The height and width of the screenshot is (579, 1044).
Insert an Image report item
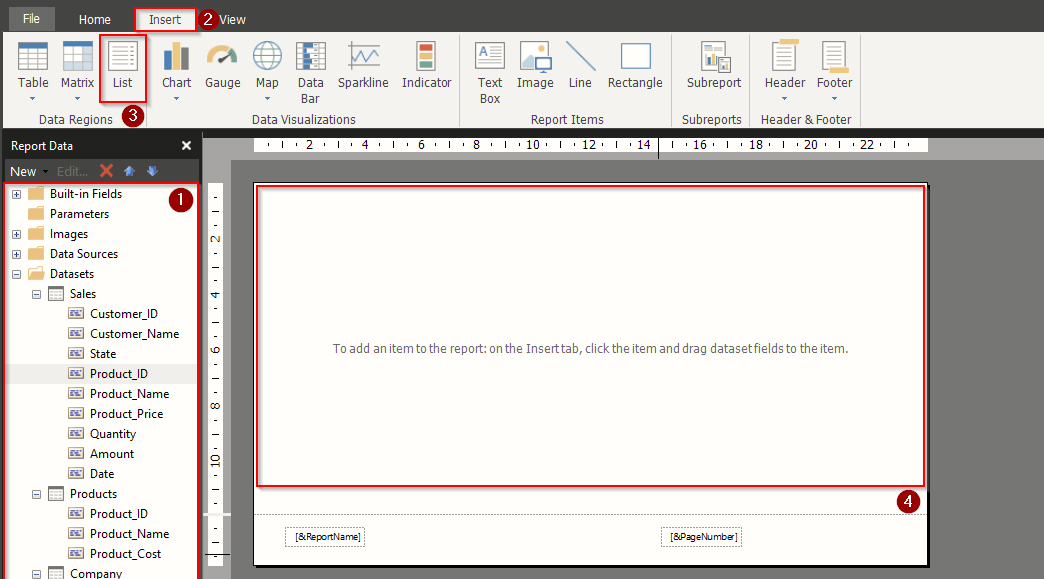535,62
